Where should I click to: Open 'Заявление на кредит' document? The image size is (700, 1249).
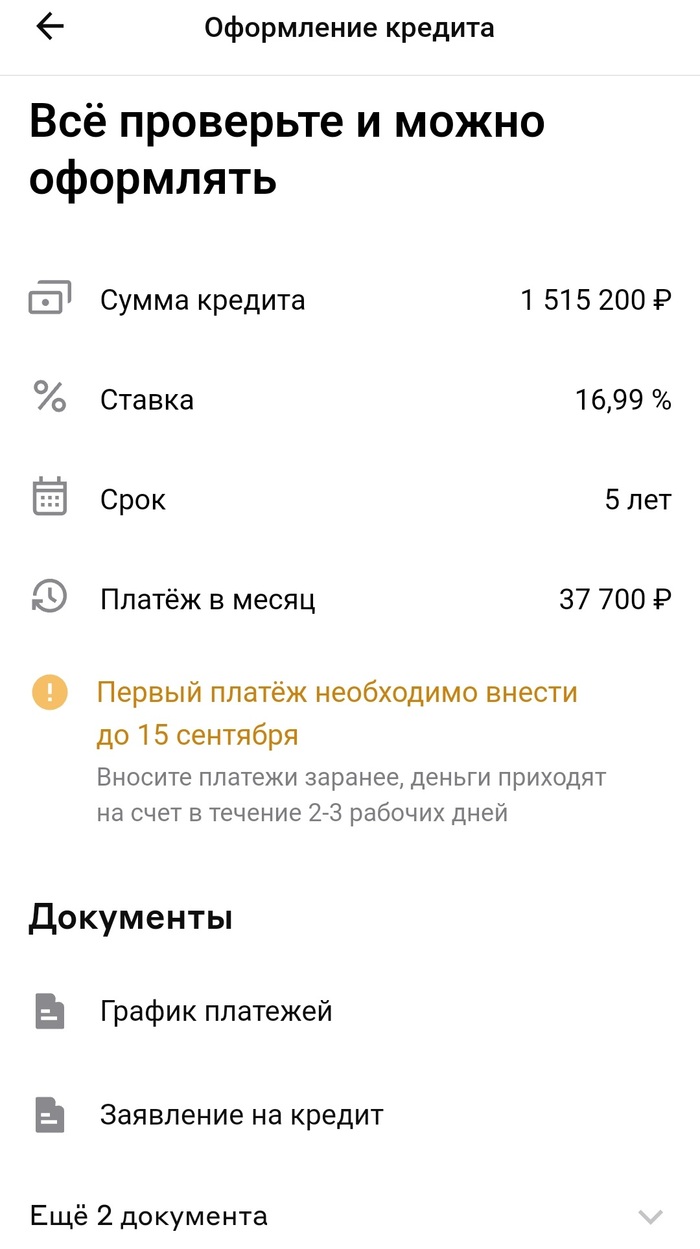click(x=241, y=1114)
